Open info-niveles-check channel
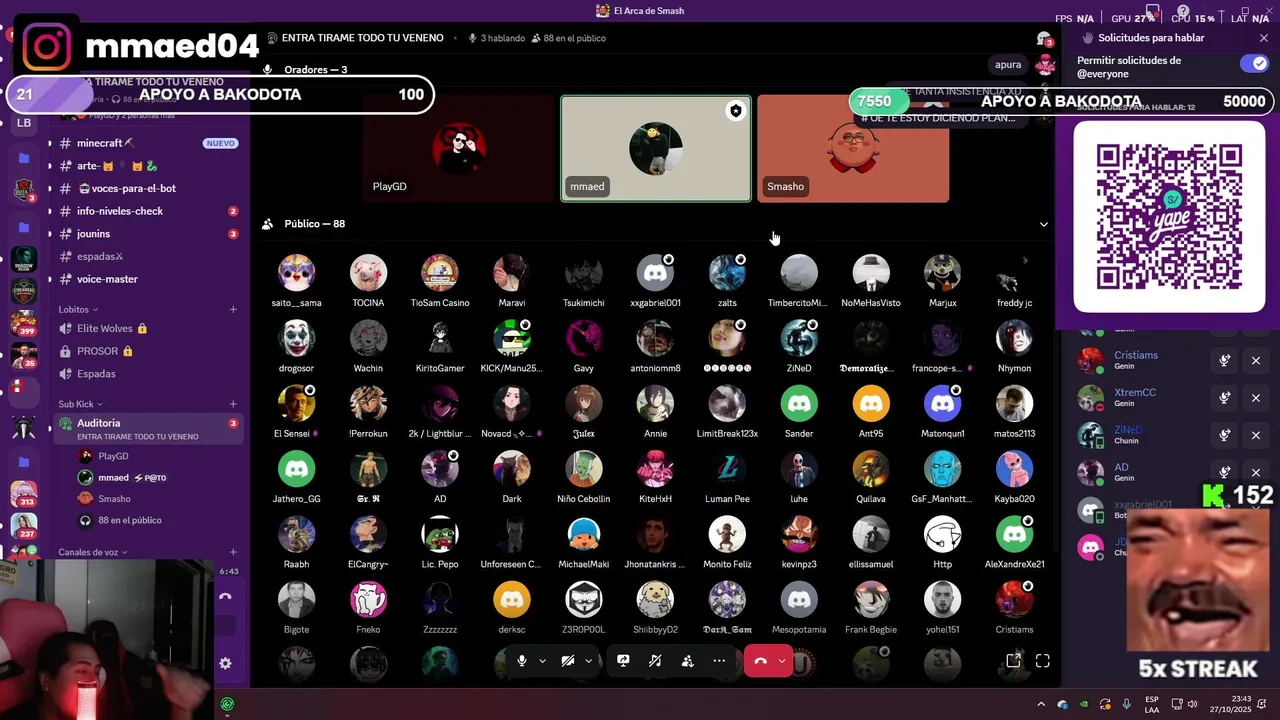The height and width of the screenshot is (720, 1280). click(x=148, y=211)
